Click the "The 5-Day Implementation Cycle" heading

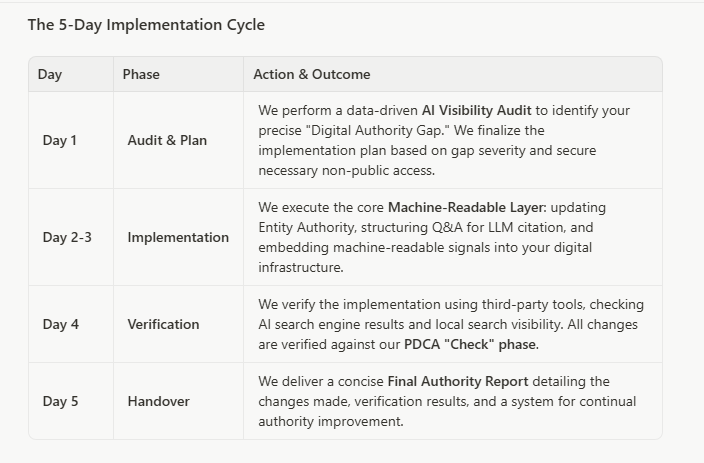tap(146, 25)
